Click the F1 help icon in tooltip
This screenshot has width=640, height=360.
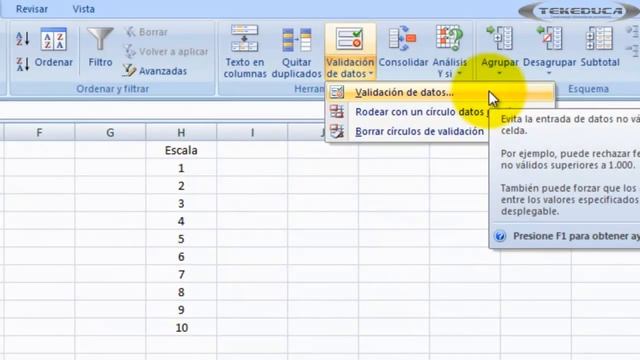tap(500, 236)
